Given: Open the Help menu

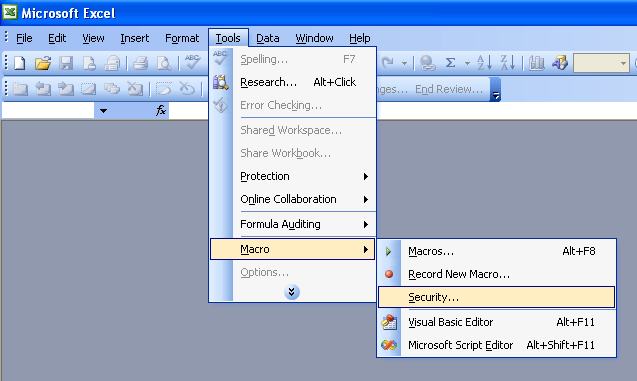Looking at the screenshot, I should pyautogui.click(x=360, y=38).
